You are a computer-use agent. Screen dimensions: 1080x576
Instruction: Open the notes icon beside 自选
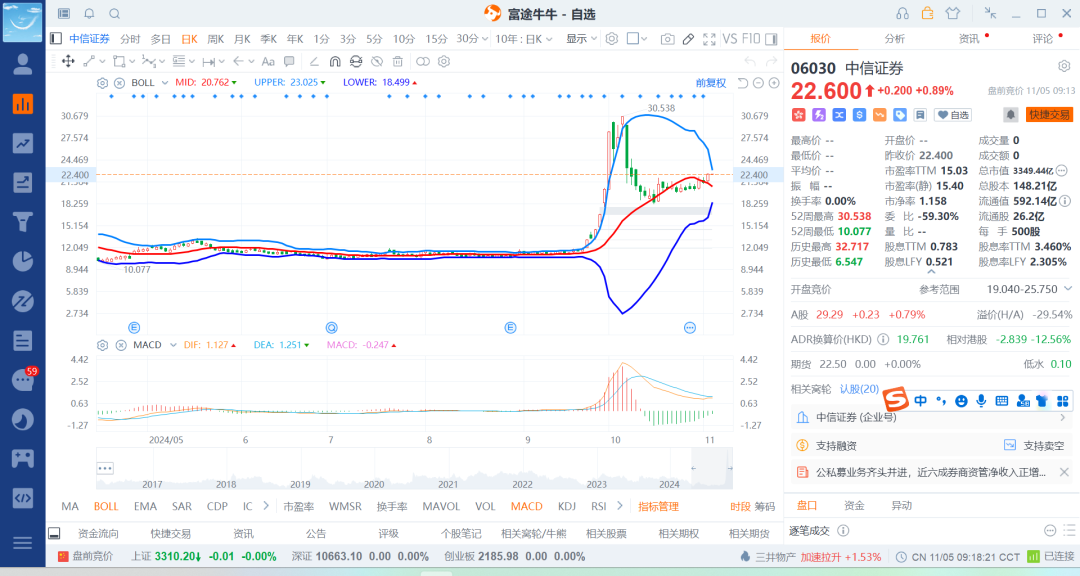[x=920, y=115]
